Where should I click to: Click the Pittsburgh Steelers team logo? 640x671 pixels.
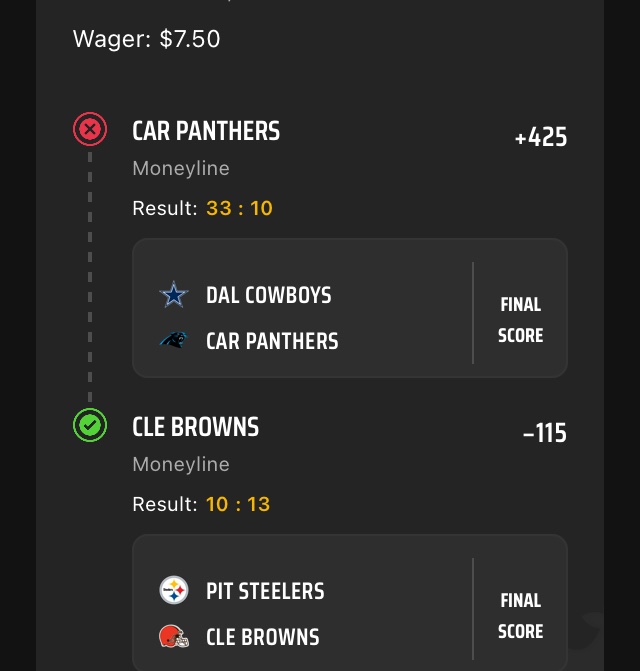tap(174, 591)
